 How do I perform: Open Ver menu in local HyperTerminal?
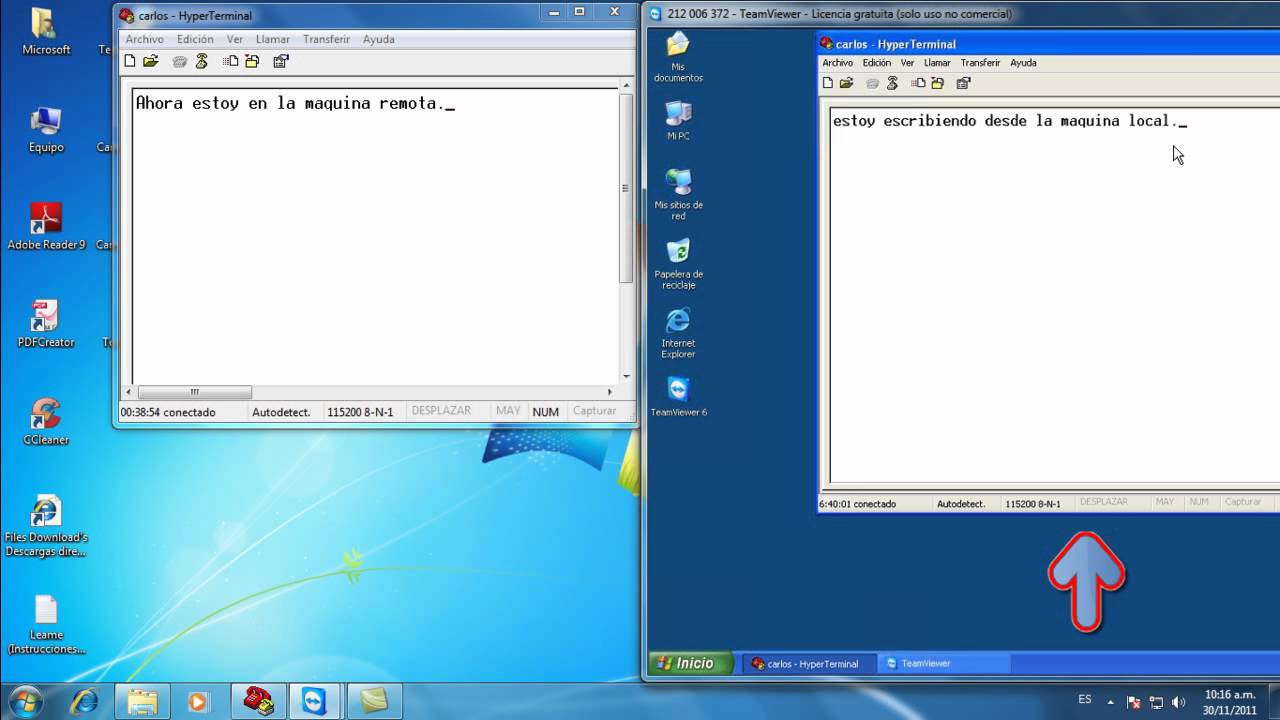235,39
